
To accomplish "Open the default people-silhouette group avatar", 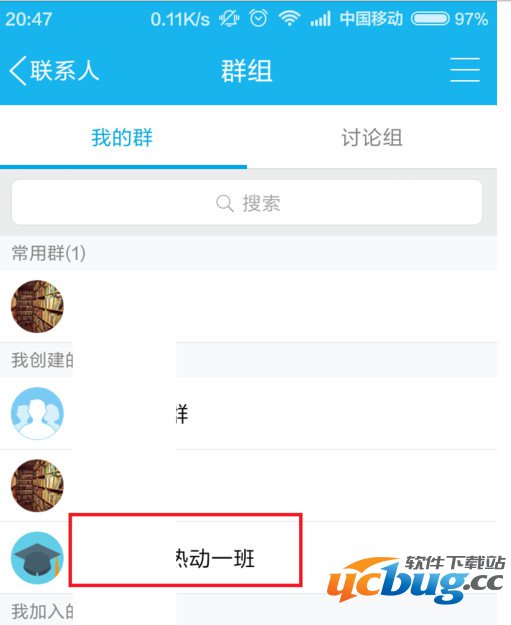I will tap(37, 413).
